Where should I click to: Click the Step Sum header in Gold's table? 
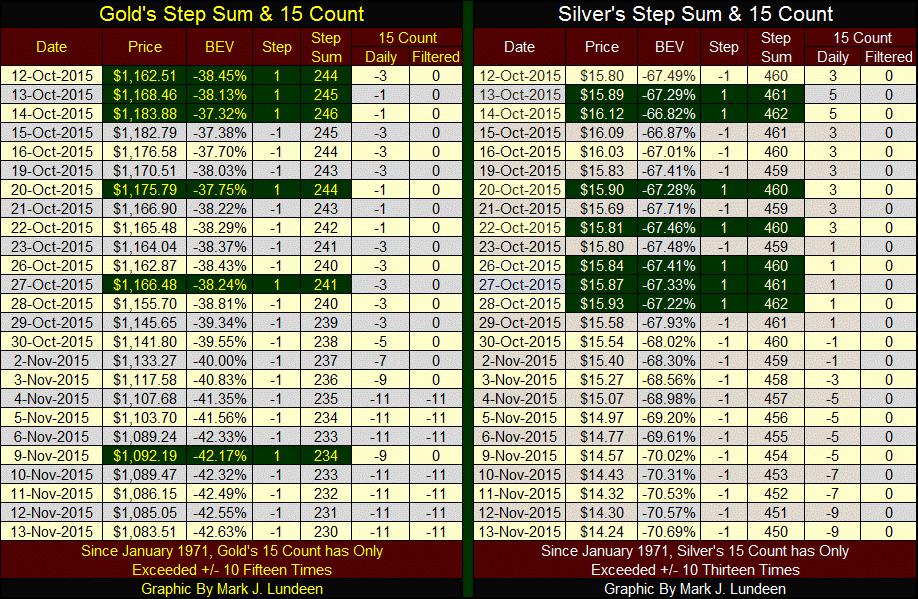point(326,47)
